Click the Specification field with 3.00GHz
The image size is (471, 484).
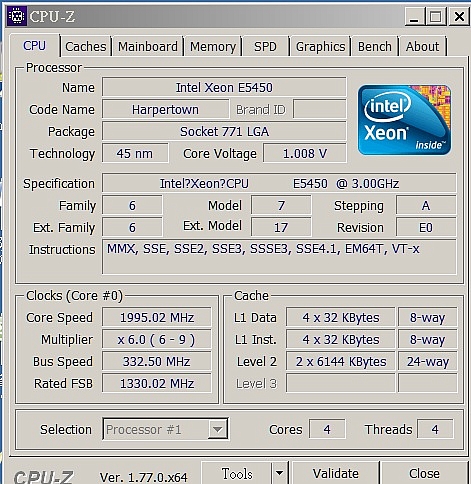(279, 183)
